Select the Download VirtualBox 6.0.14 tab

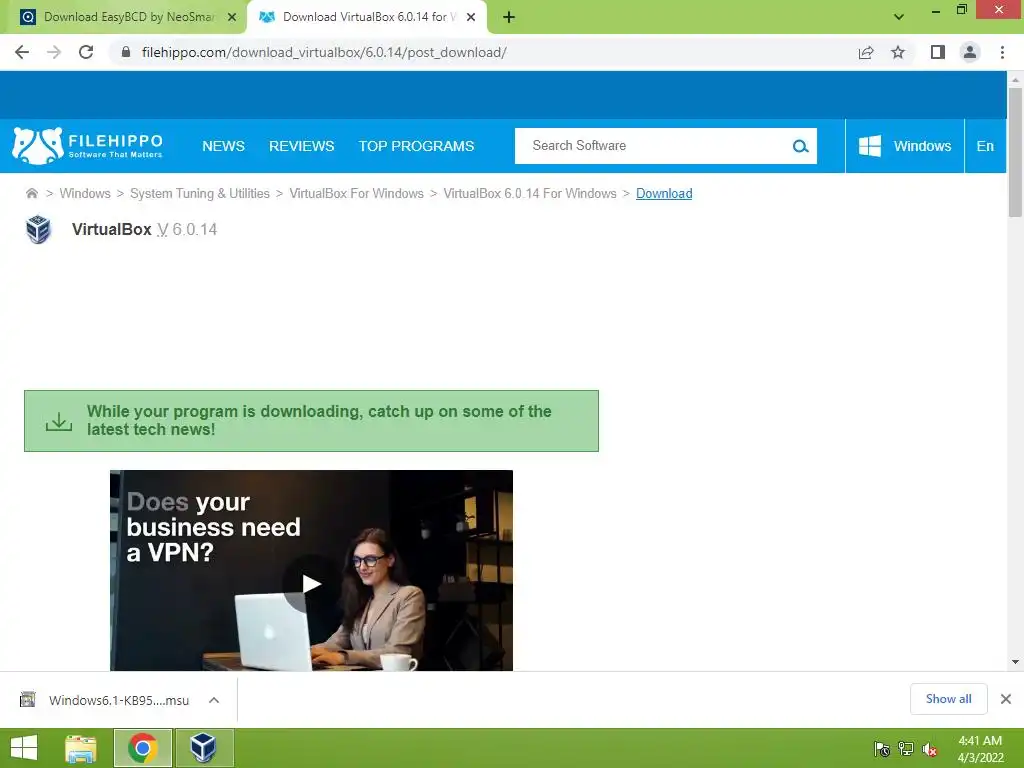[x=366, y=17]
